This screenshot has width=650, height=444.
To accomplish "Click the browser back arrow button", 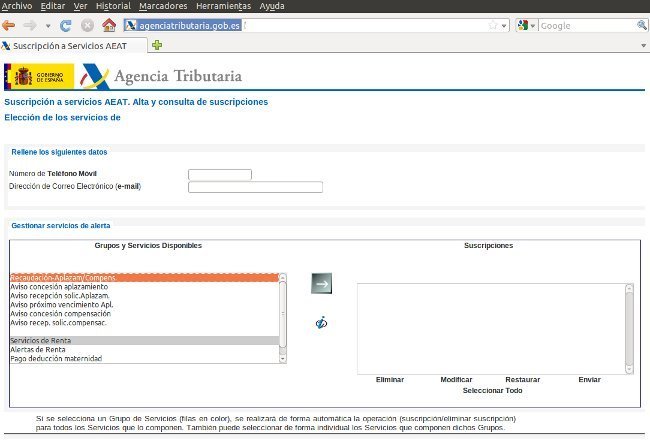I will pyautogui.click(x=12, y=25).
